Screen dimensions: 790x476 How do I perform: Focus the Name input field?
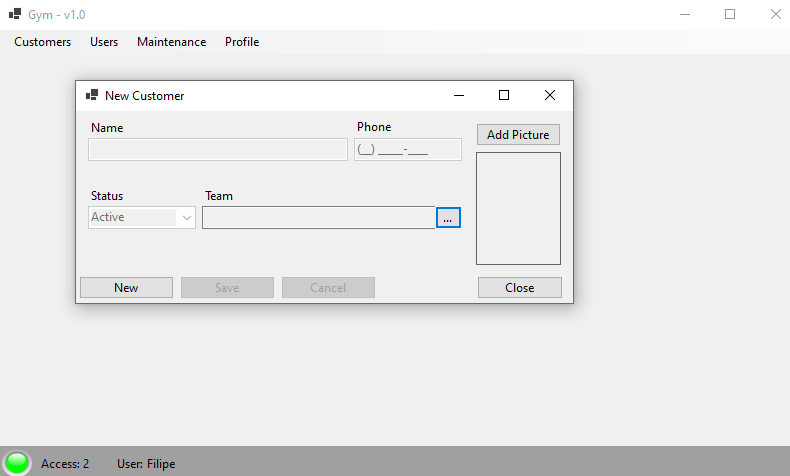point(218,150)
